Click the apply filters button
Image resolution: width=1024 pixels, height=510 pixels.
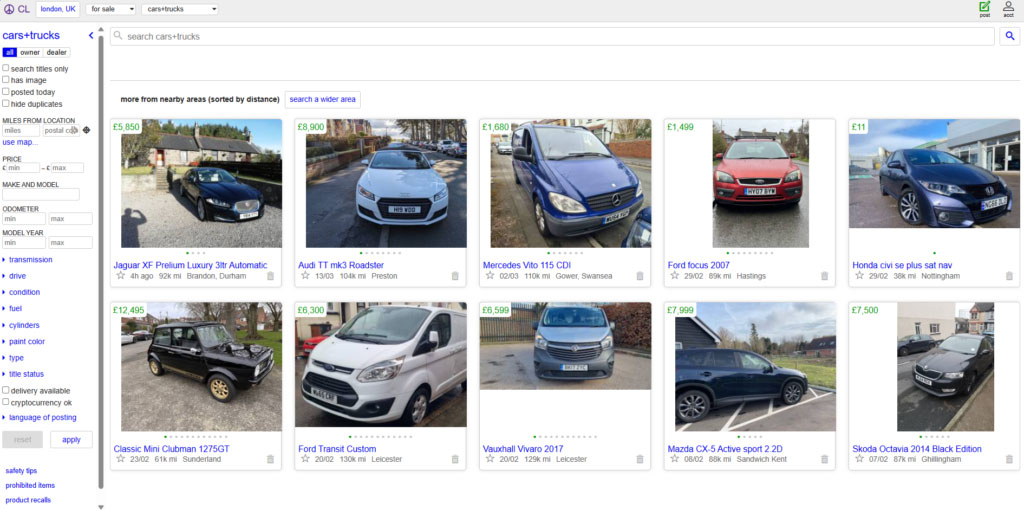71,439
